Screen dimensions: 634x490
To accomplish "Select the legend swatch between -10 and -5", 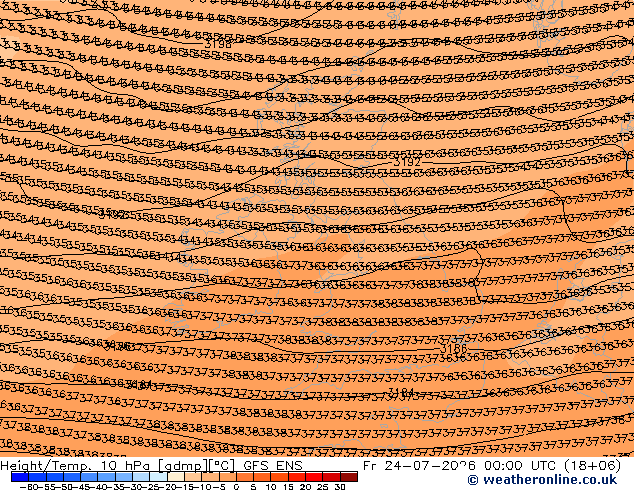I will click(211, 477).
